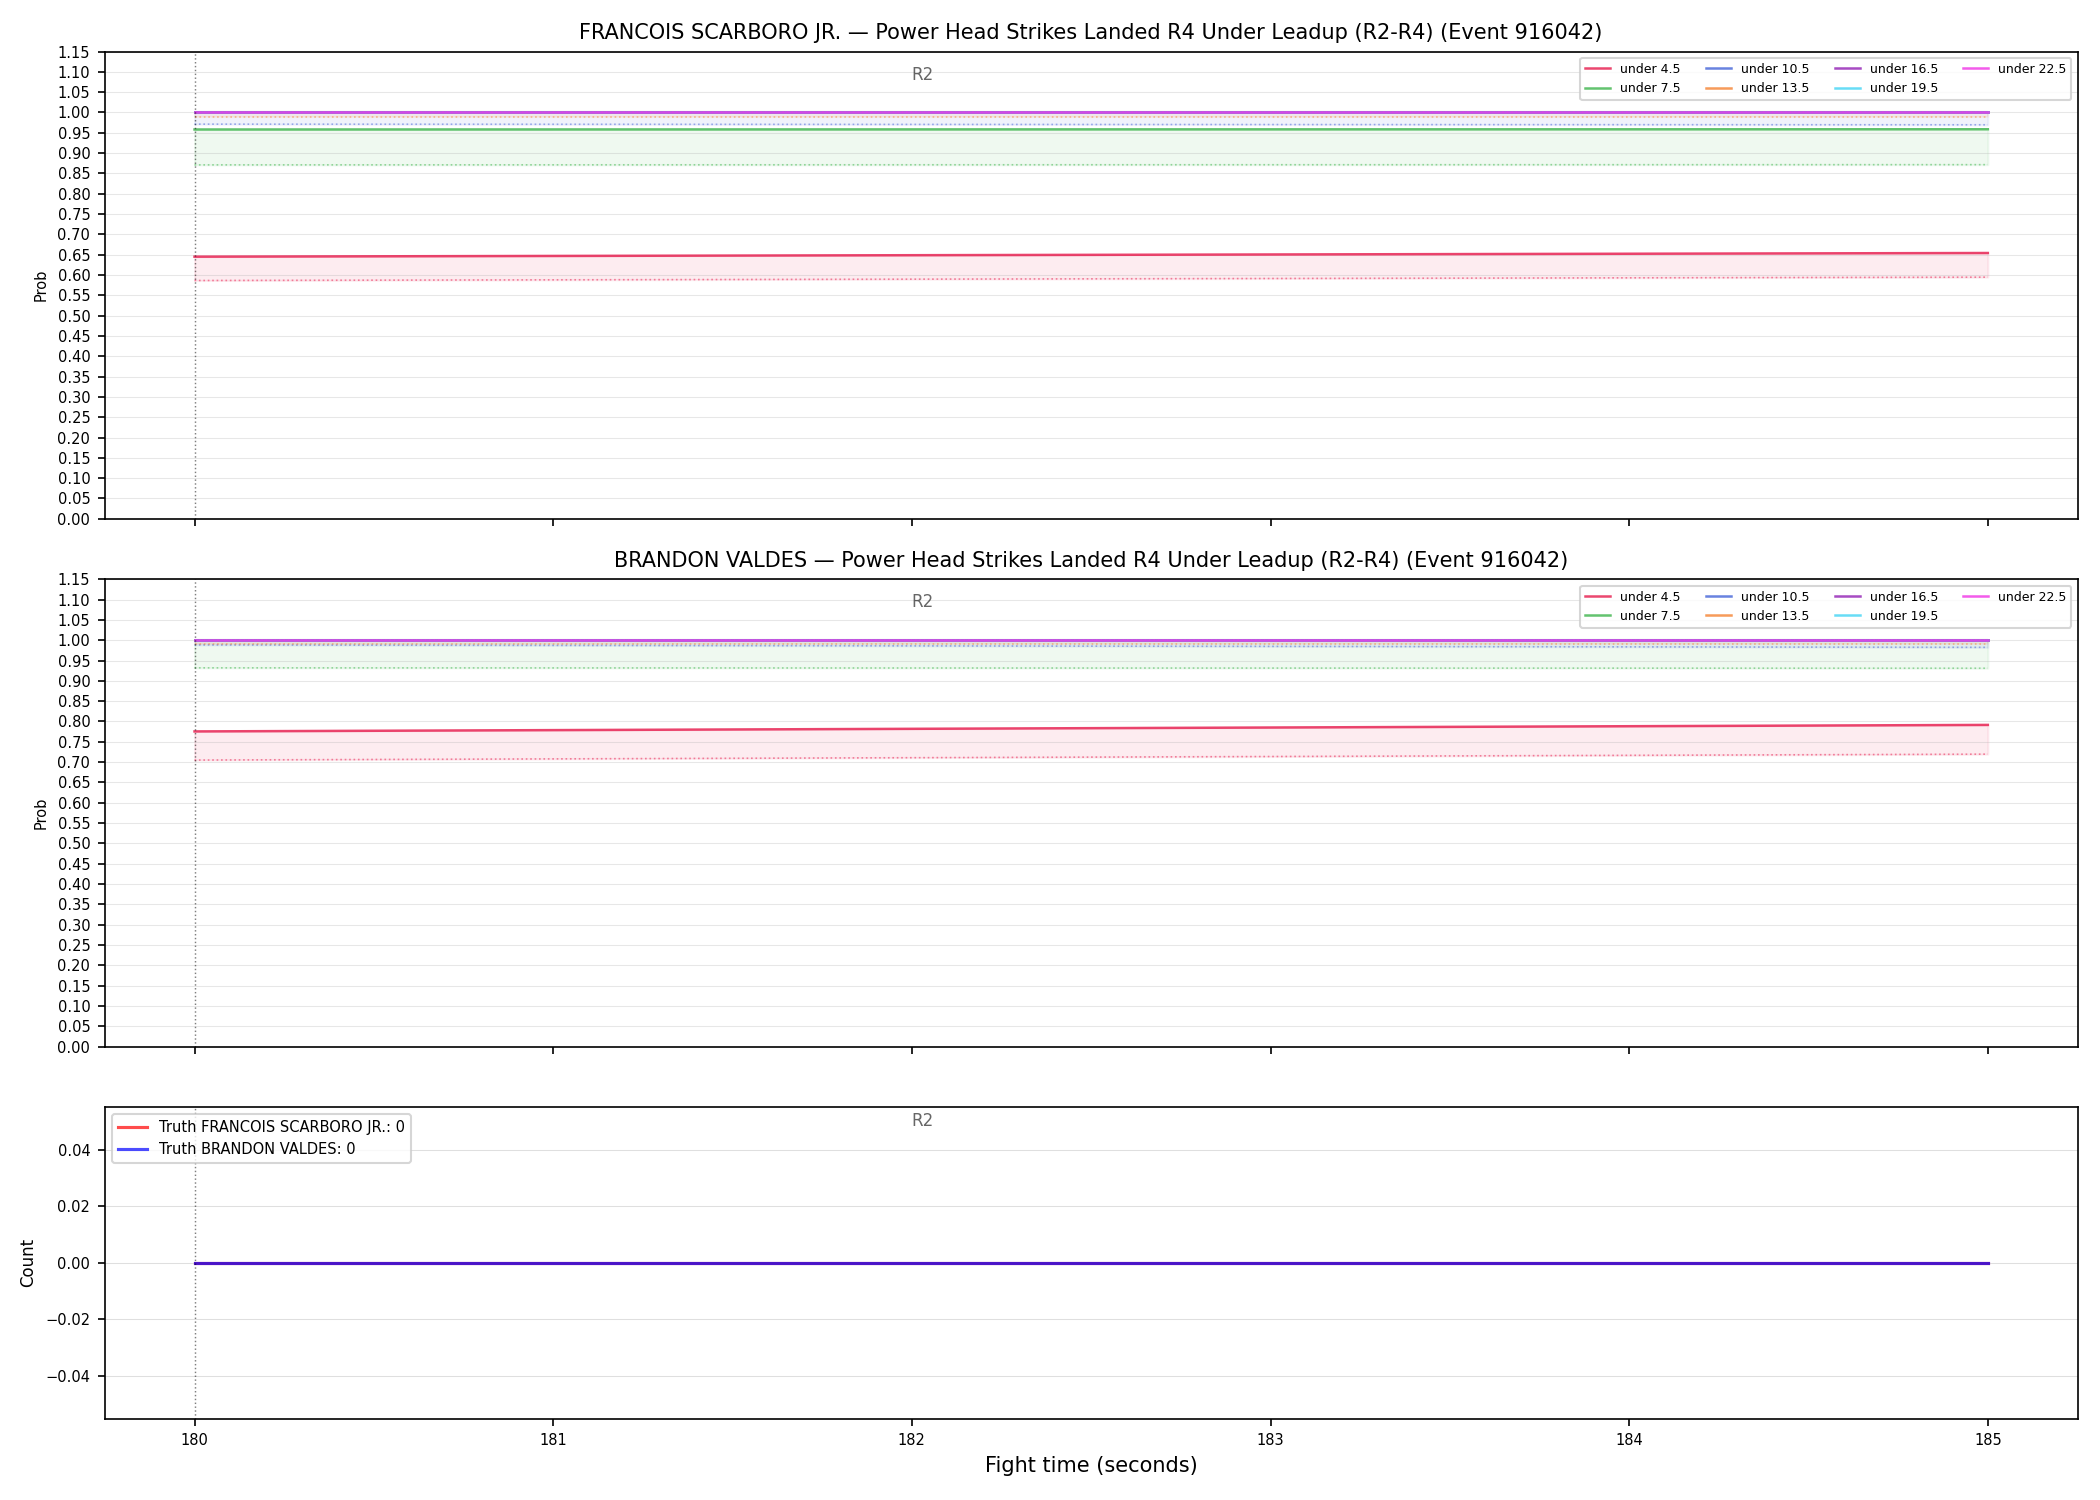Click 'under 19.5' legend entry in top chart
Image resolution: width=2100 pixels, height=1500 pixels.
click(x=1886, y=88)
